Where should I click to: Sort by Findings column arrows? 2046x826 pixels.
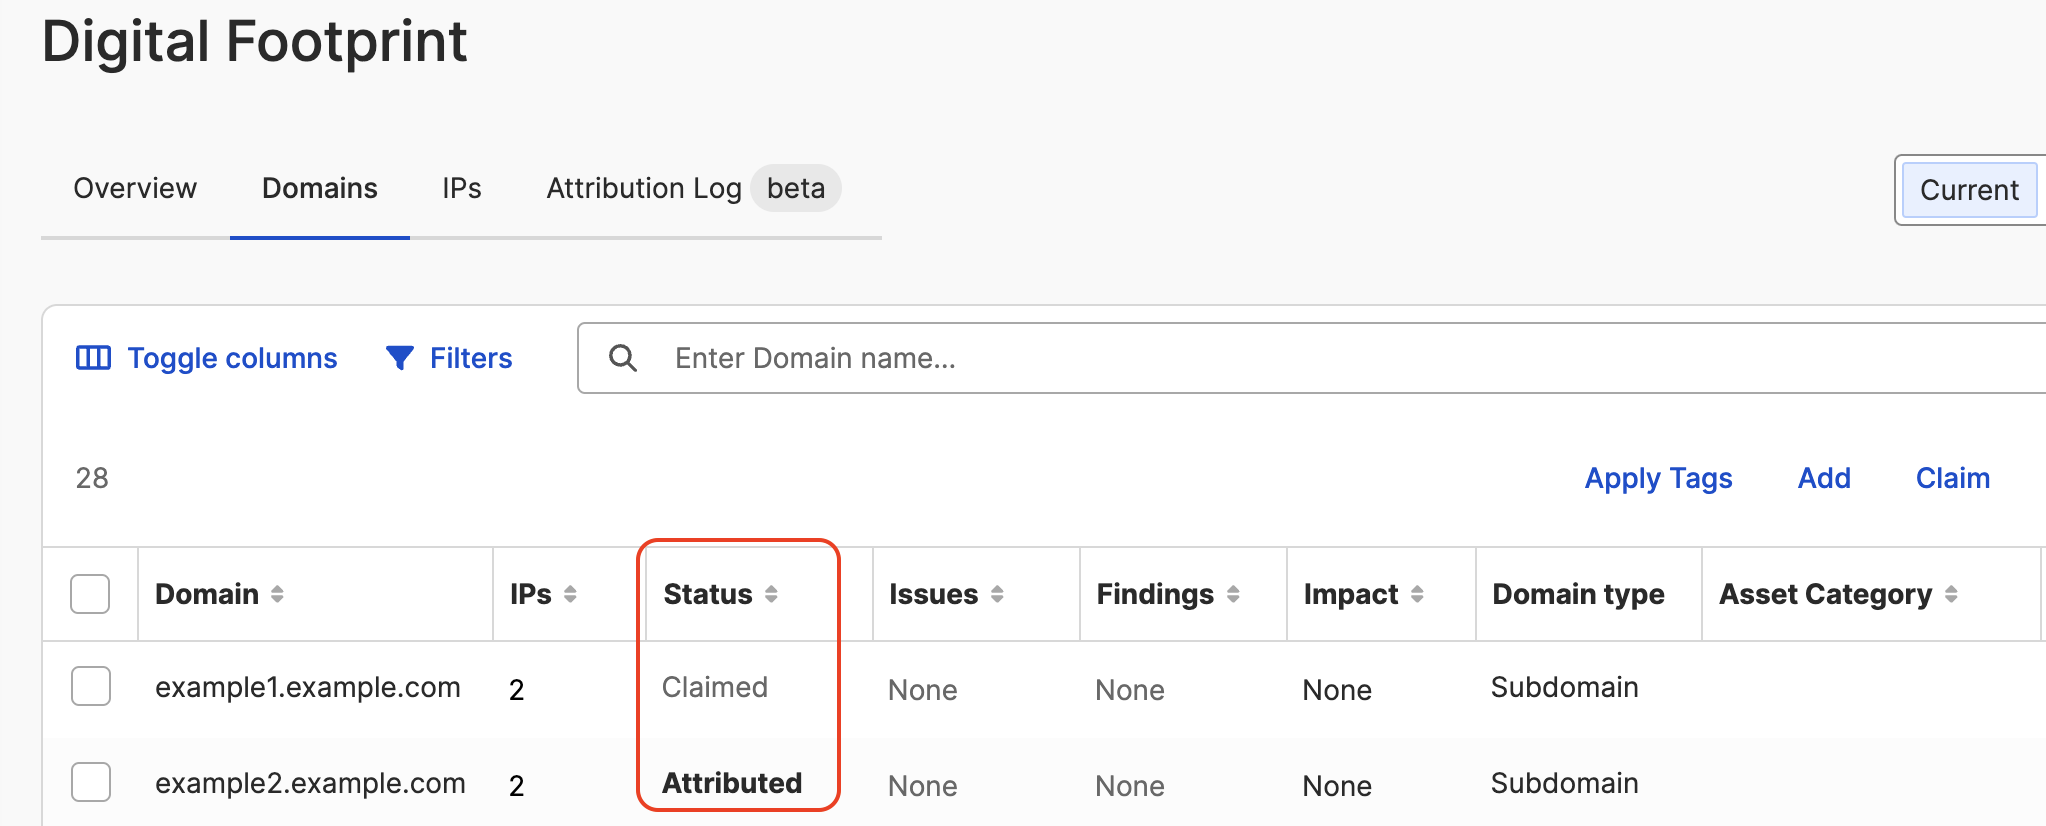coord(1233,594)
